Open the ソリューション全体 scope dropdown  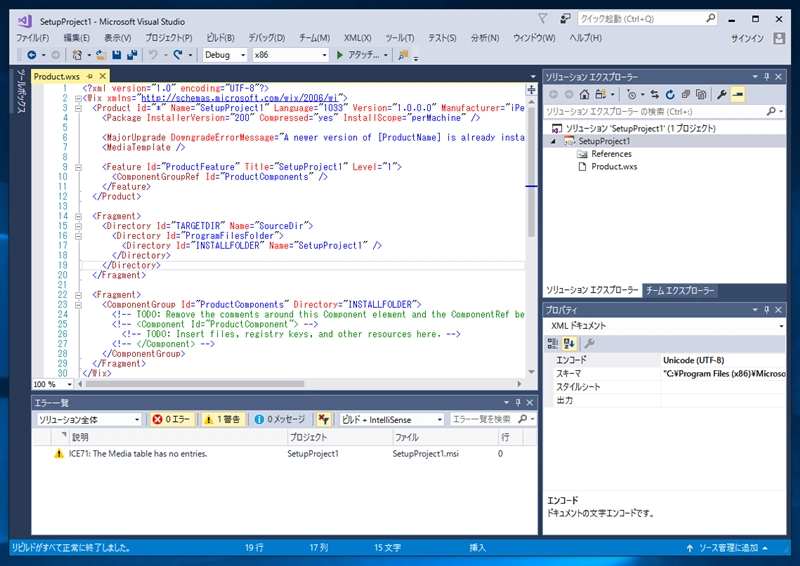coord(88,420)
